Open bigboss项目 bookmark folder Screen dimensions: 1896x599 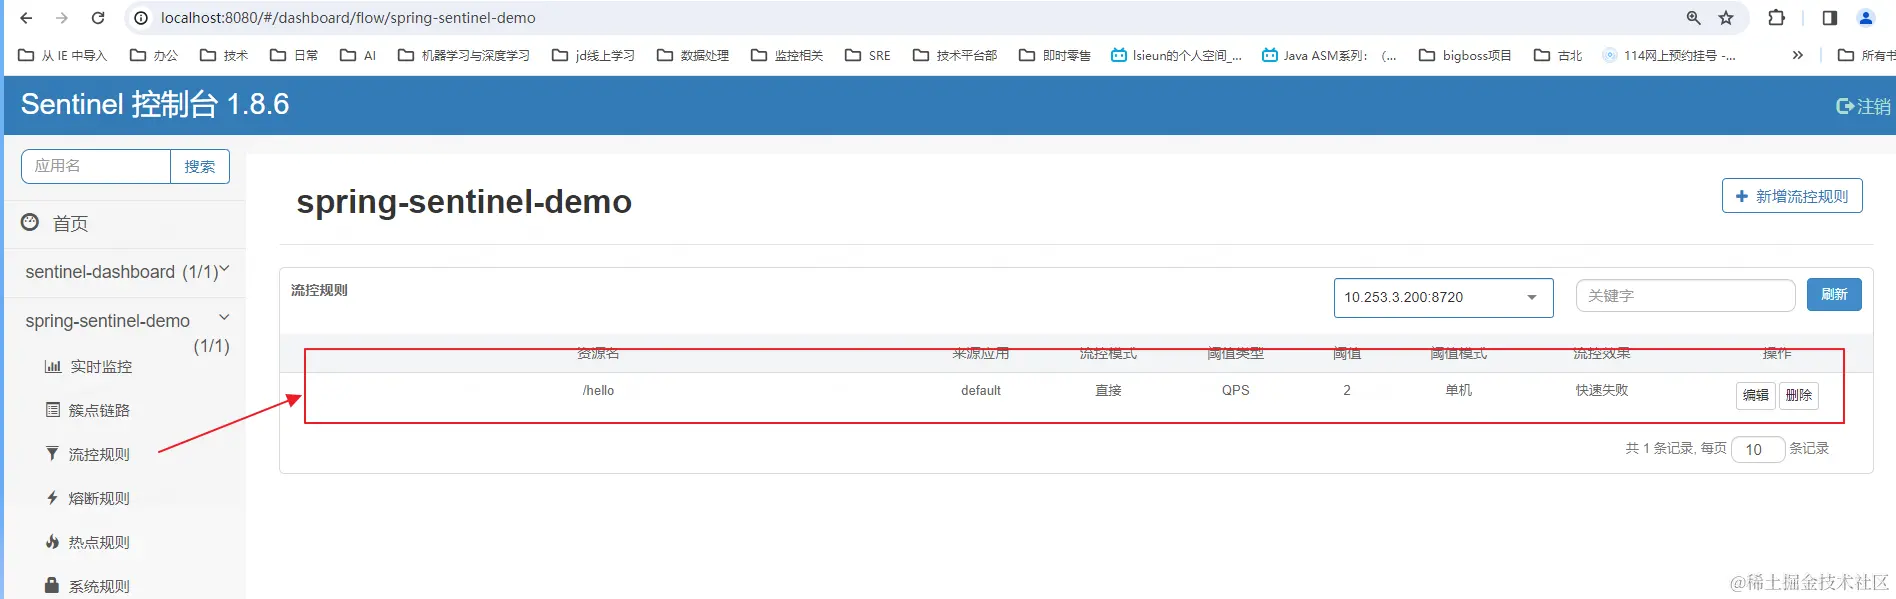[x=1465, y=55]
